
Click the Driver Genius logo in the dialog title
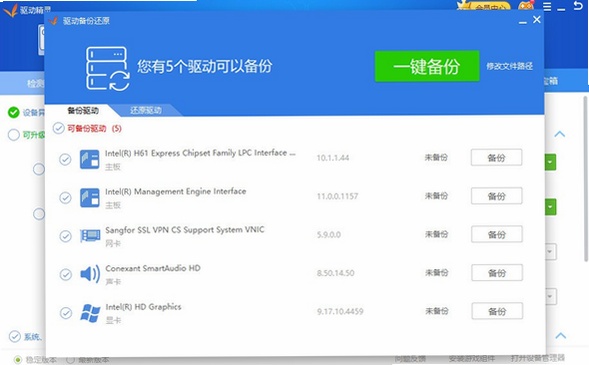[x=53, y=20]
